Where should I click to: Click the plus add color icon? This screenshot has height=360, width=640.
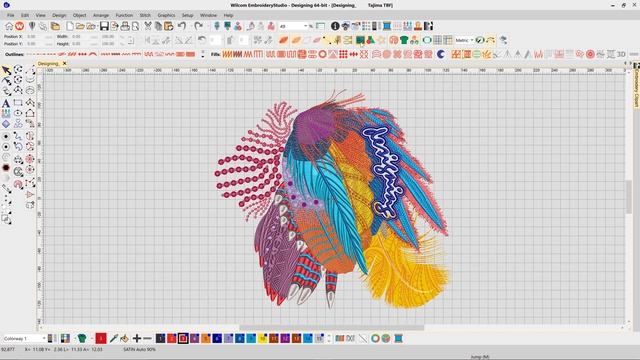tap(137, 338)
